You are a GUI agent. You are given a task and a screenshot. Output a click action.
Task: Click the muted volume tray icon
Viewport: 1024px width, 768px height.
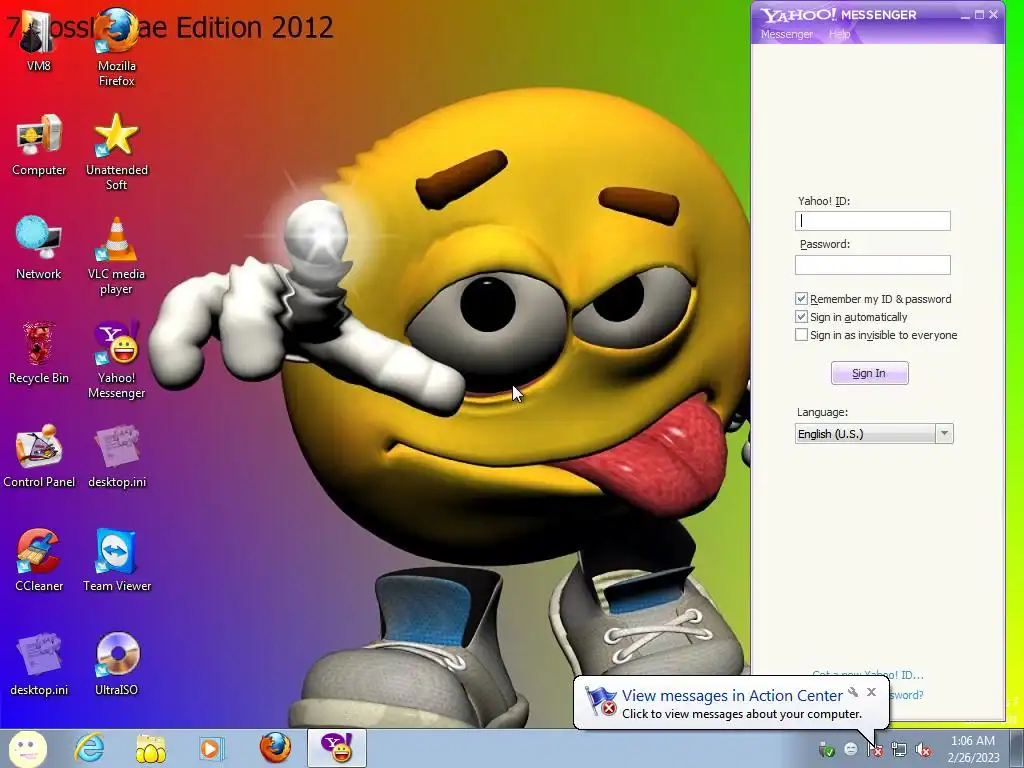point(923,750)
